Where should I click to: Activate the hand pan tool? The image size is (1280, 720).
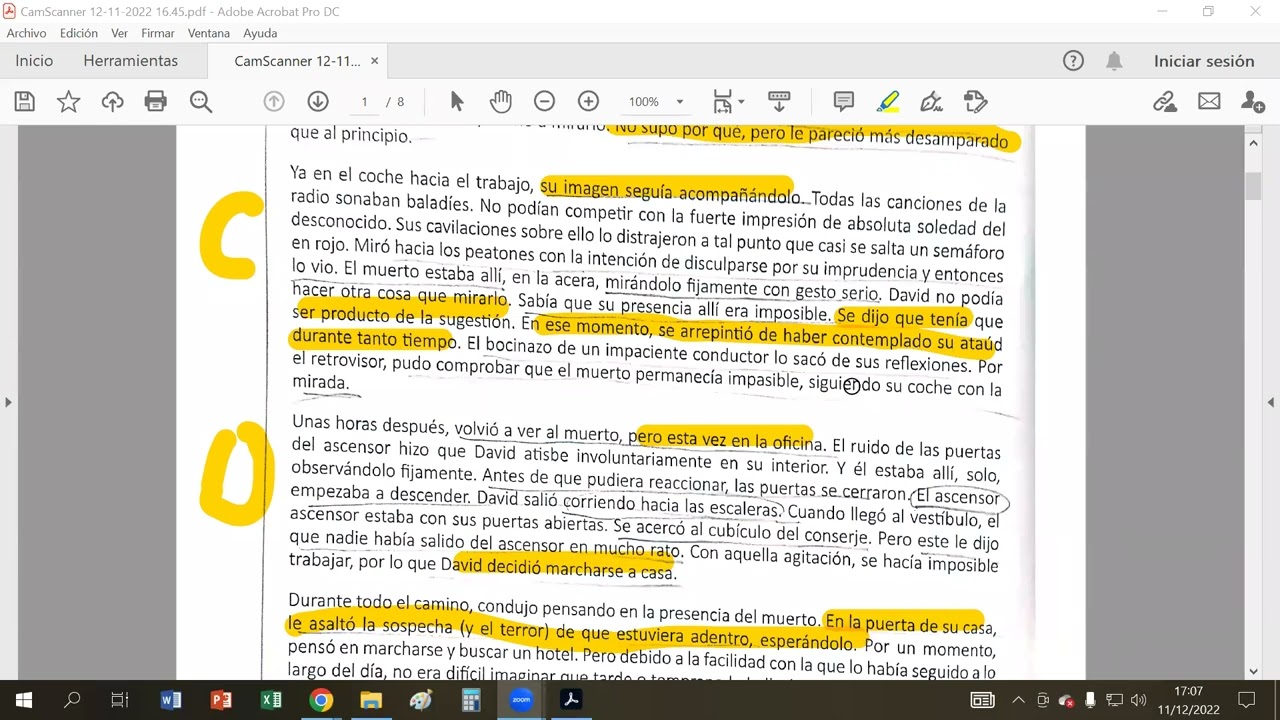click(500, 101)
